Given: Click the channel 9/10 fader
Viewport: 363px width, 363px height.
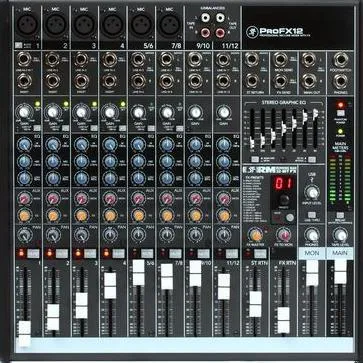Looking at the screenshot, I should pyautogui.click(x=195, y=273).
